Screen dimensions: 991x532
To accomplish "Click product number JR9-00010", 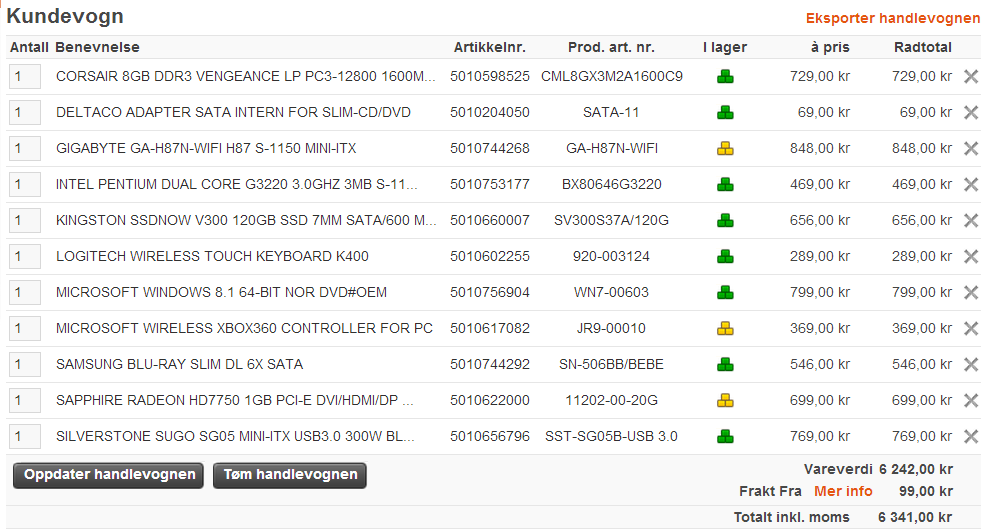I will coord(611,329).
